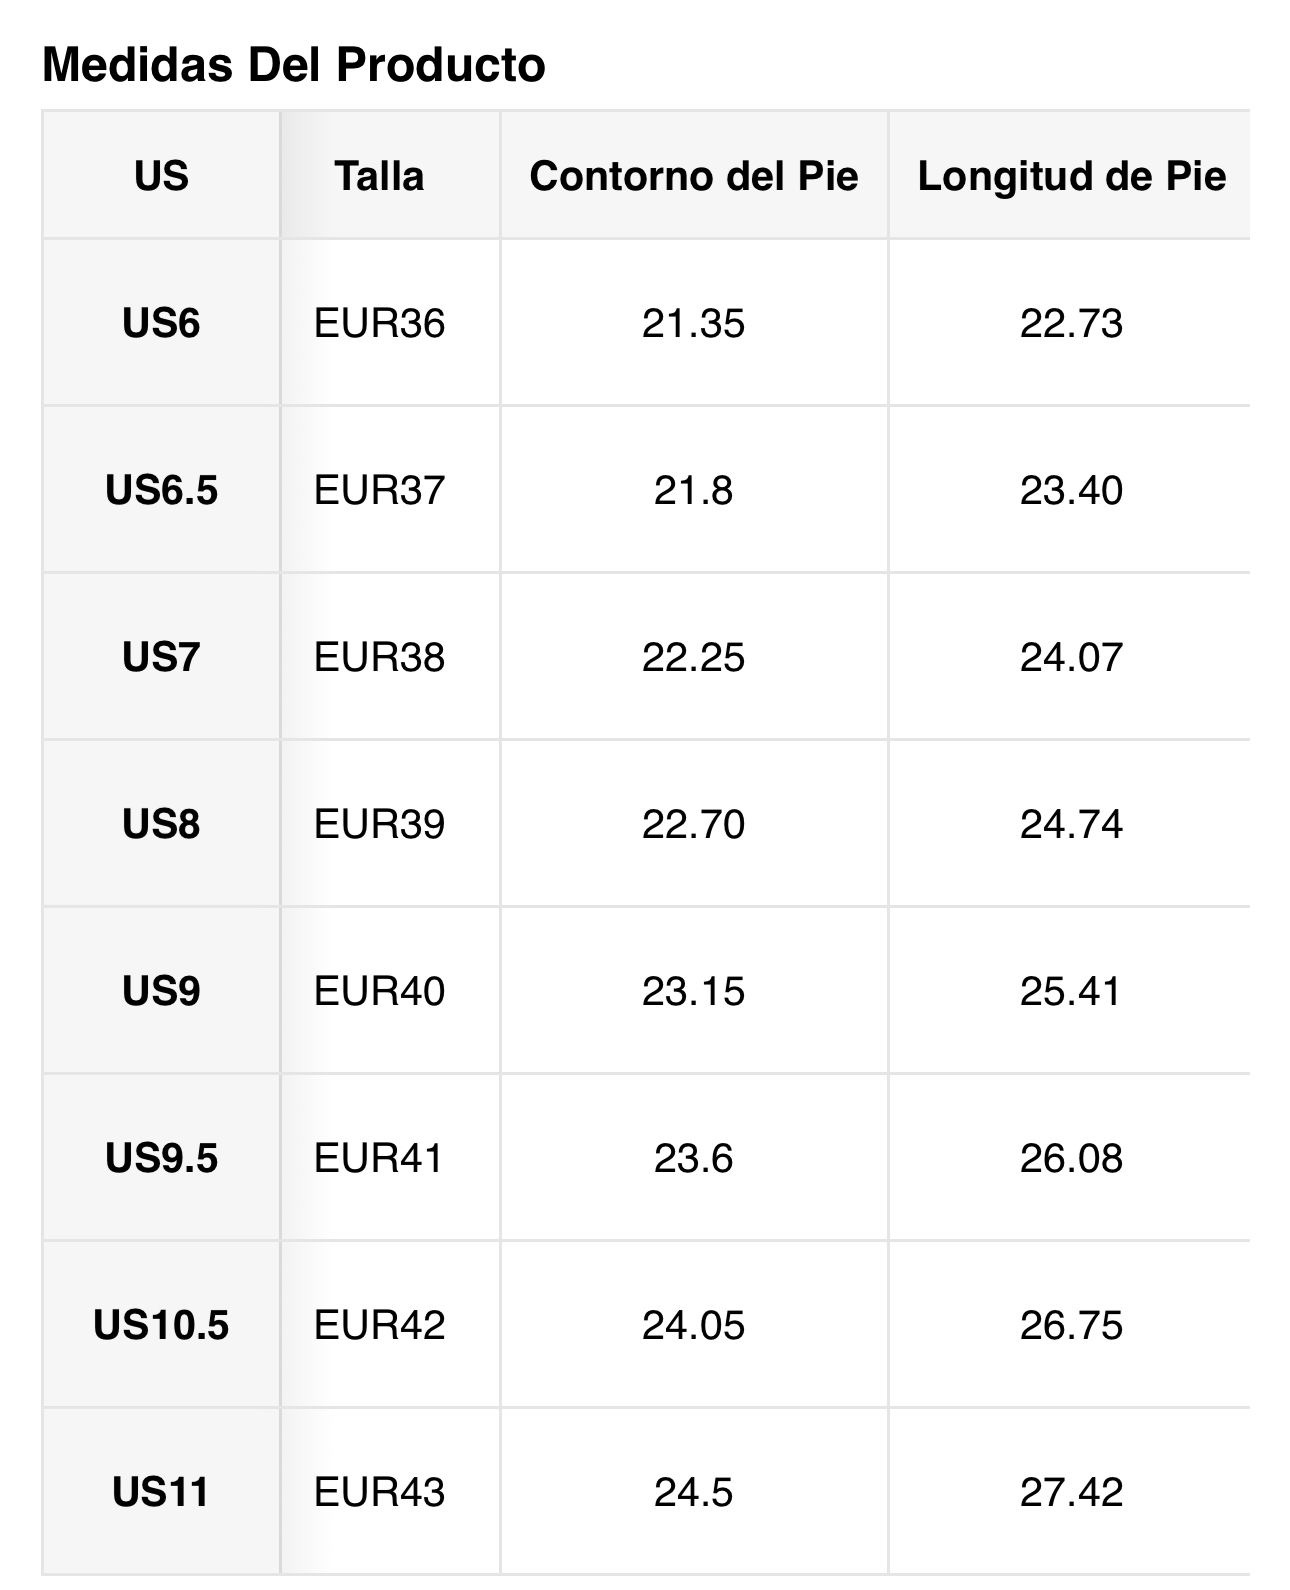The width and height of the screenshot is (1290, 1590).
Task: Click the Longitud de Pie header
Action: (x=1072, y=176)
